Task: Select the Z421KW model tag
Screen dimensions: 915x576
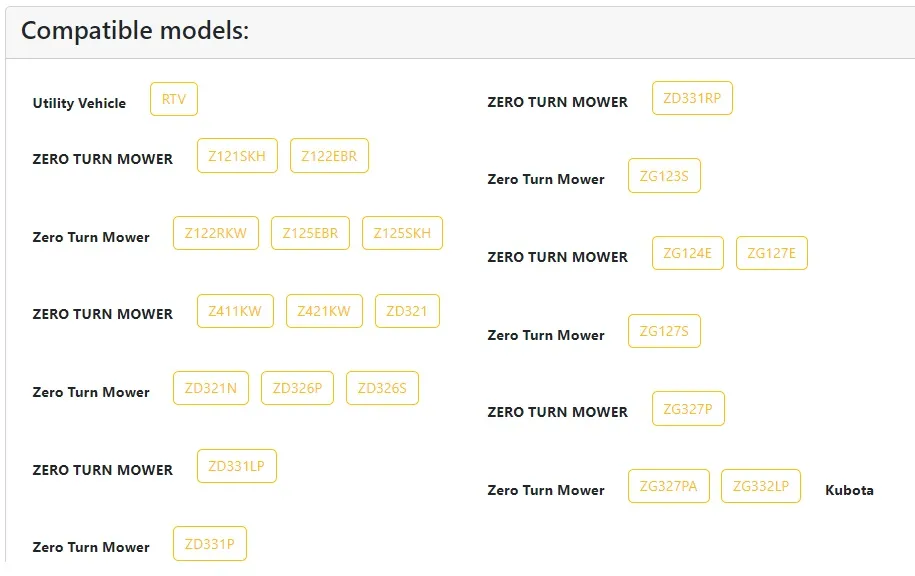Action: point(324,311)
